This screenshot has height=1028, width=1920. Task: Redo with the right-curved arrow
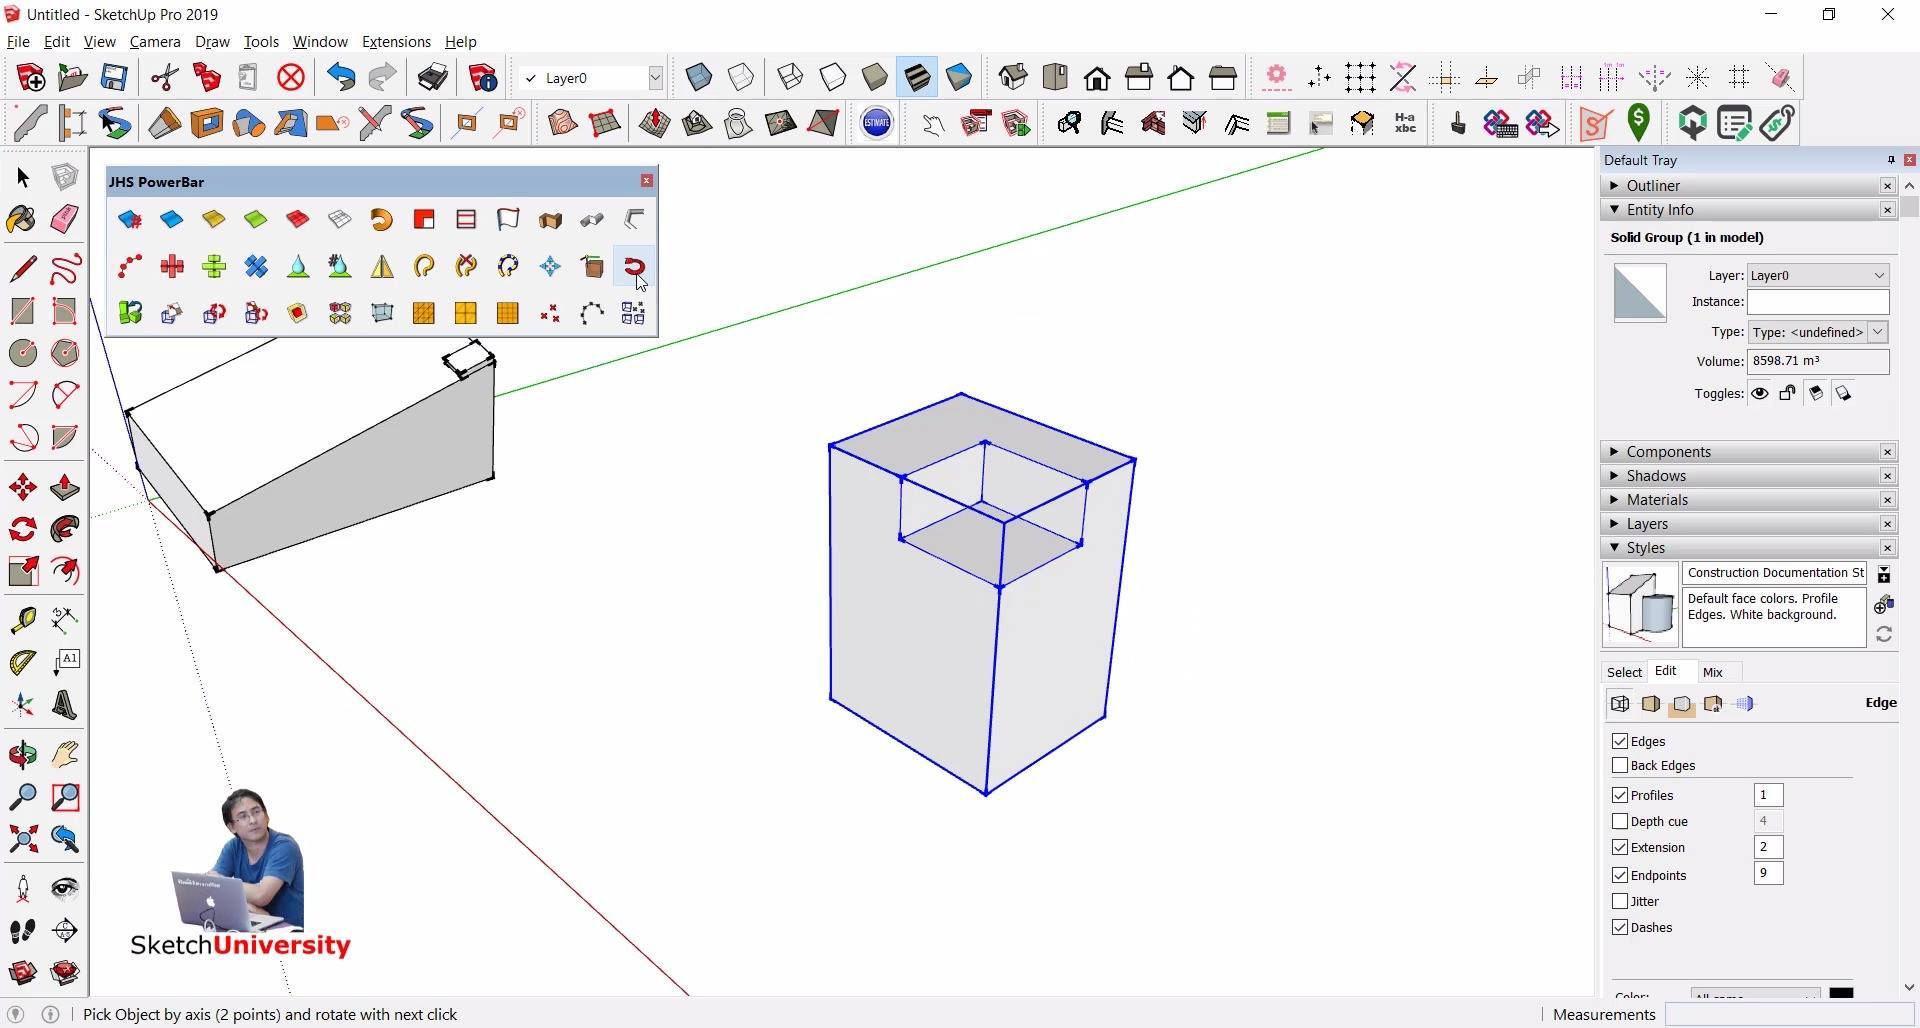(x=382, y=78)
